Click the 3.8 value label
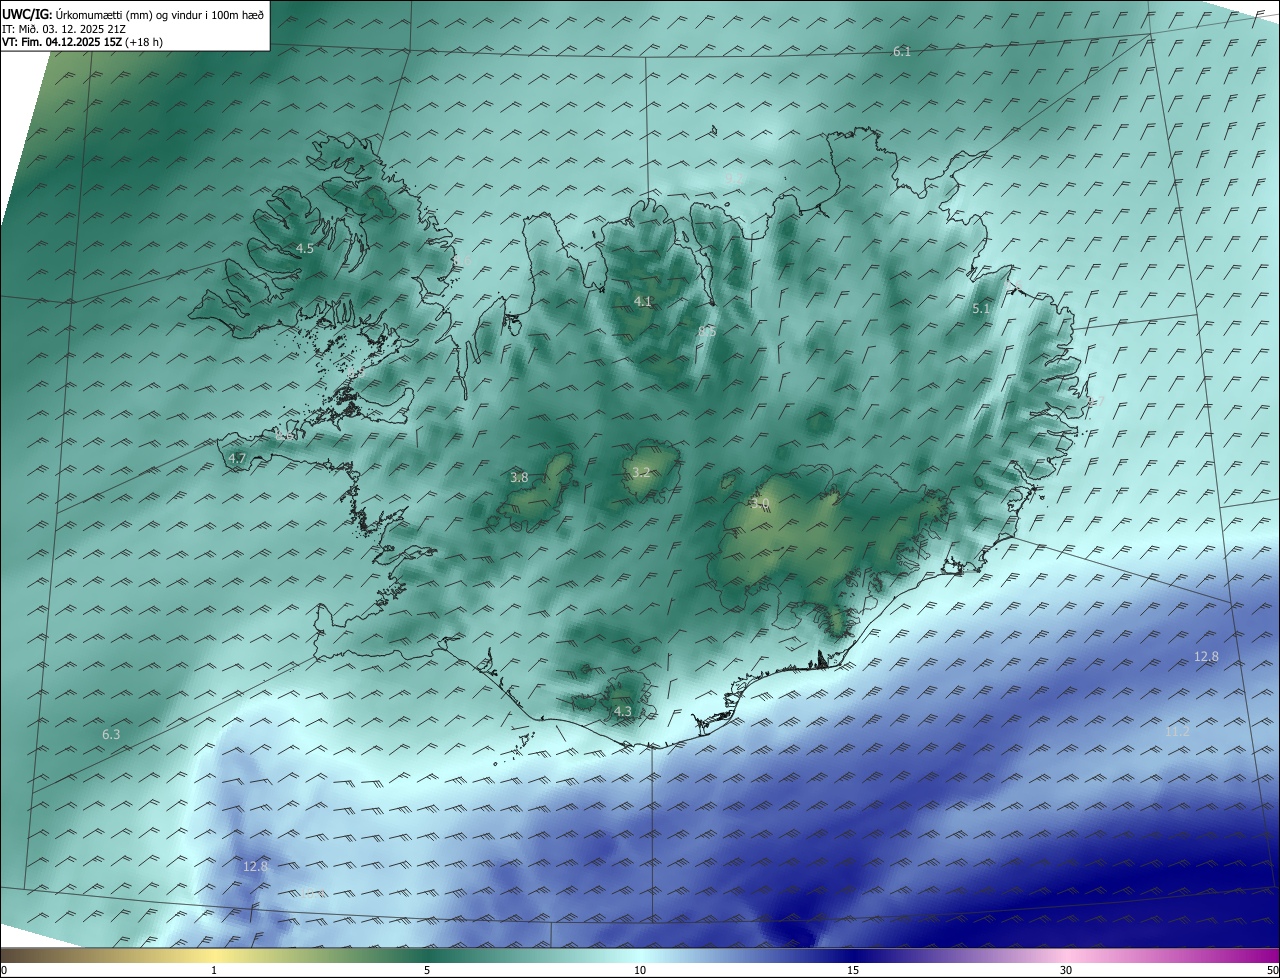 (x=519, y=478)
